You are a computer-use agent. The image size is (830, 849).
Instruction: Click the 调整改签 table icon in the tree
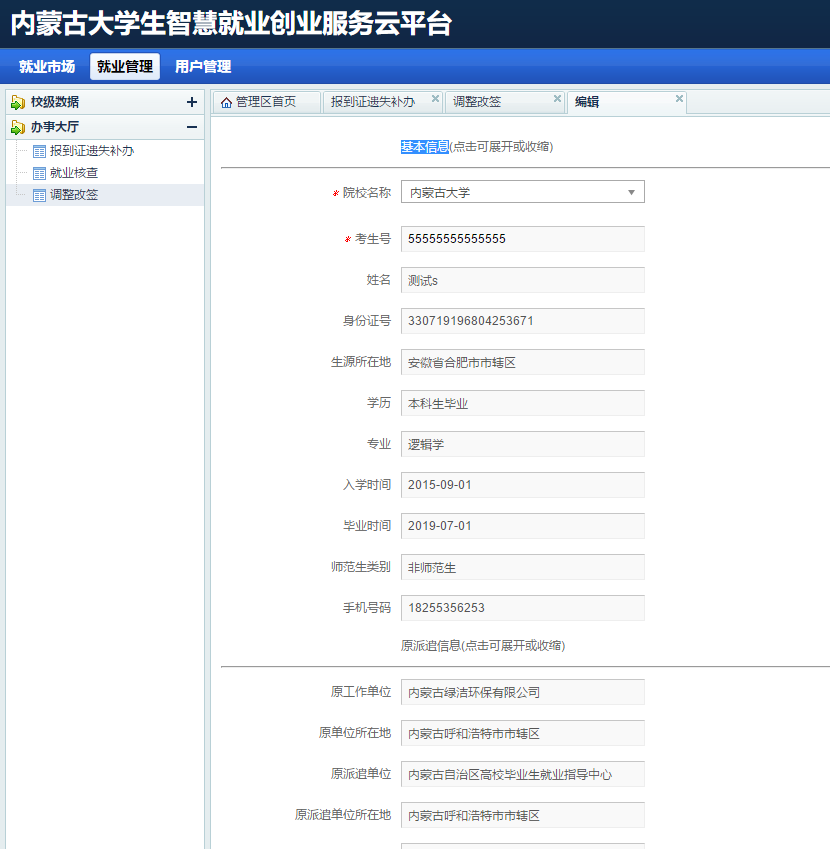point(39,195)
